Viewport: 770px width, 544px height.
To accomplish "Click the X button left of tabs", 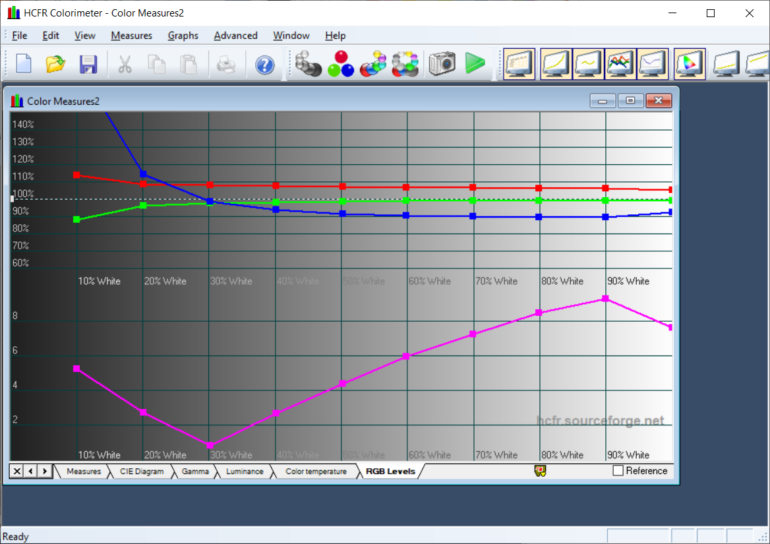I will click(x=17, y=471).
